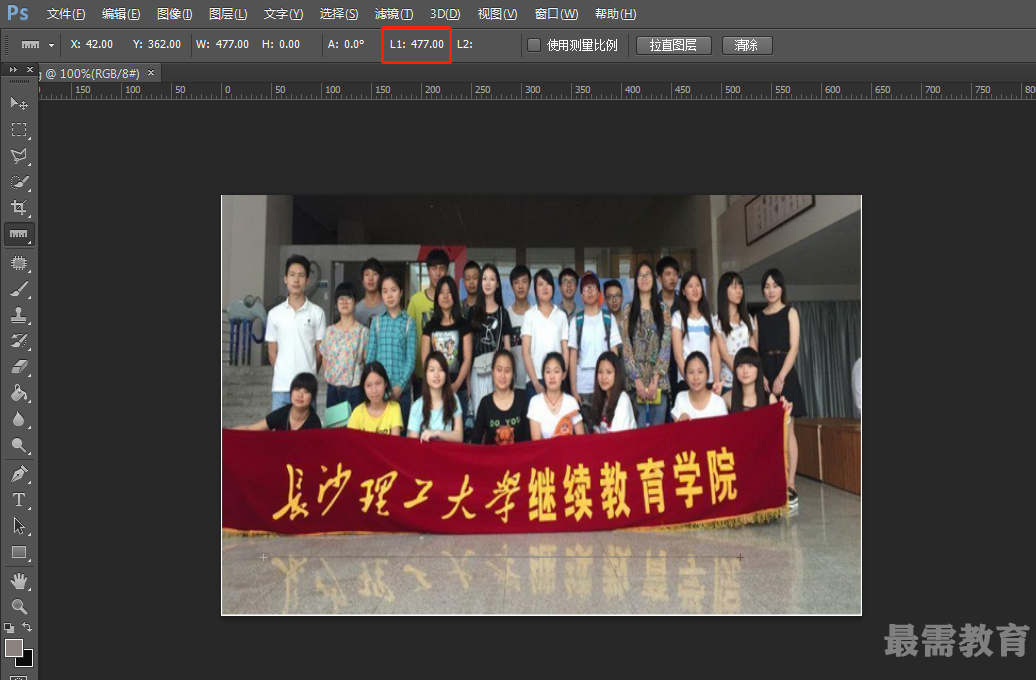Select the Rectangle shape tool

coord(19,552)
